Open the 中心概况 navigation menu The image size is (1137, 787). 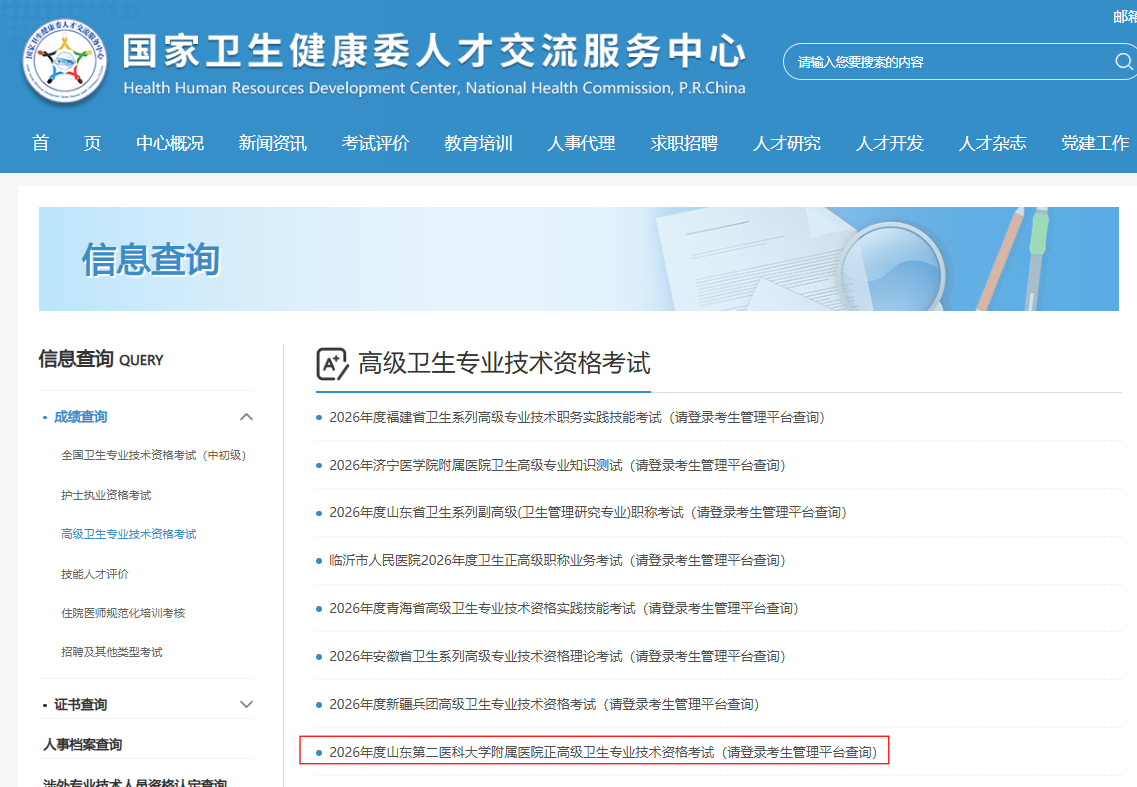pos(170,143)
